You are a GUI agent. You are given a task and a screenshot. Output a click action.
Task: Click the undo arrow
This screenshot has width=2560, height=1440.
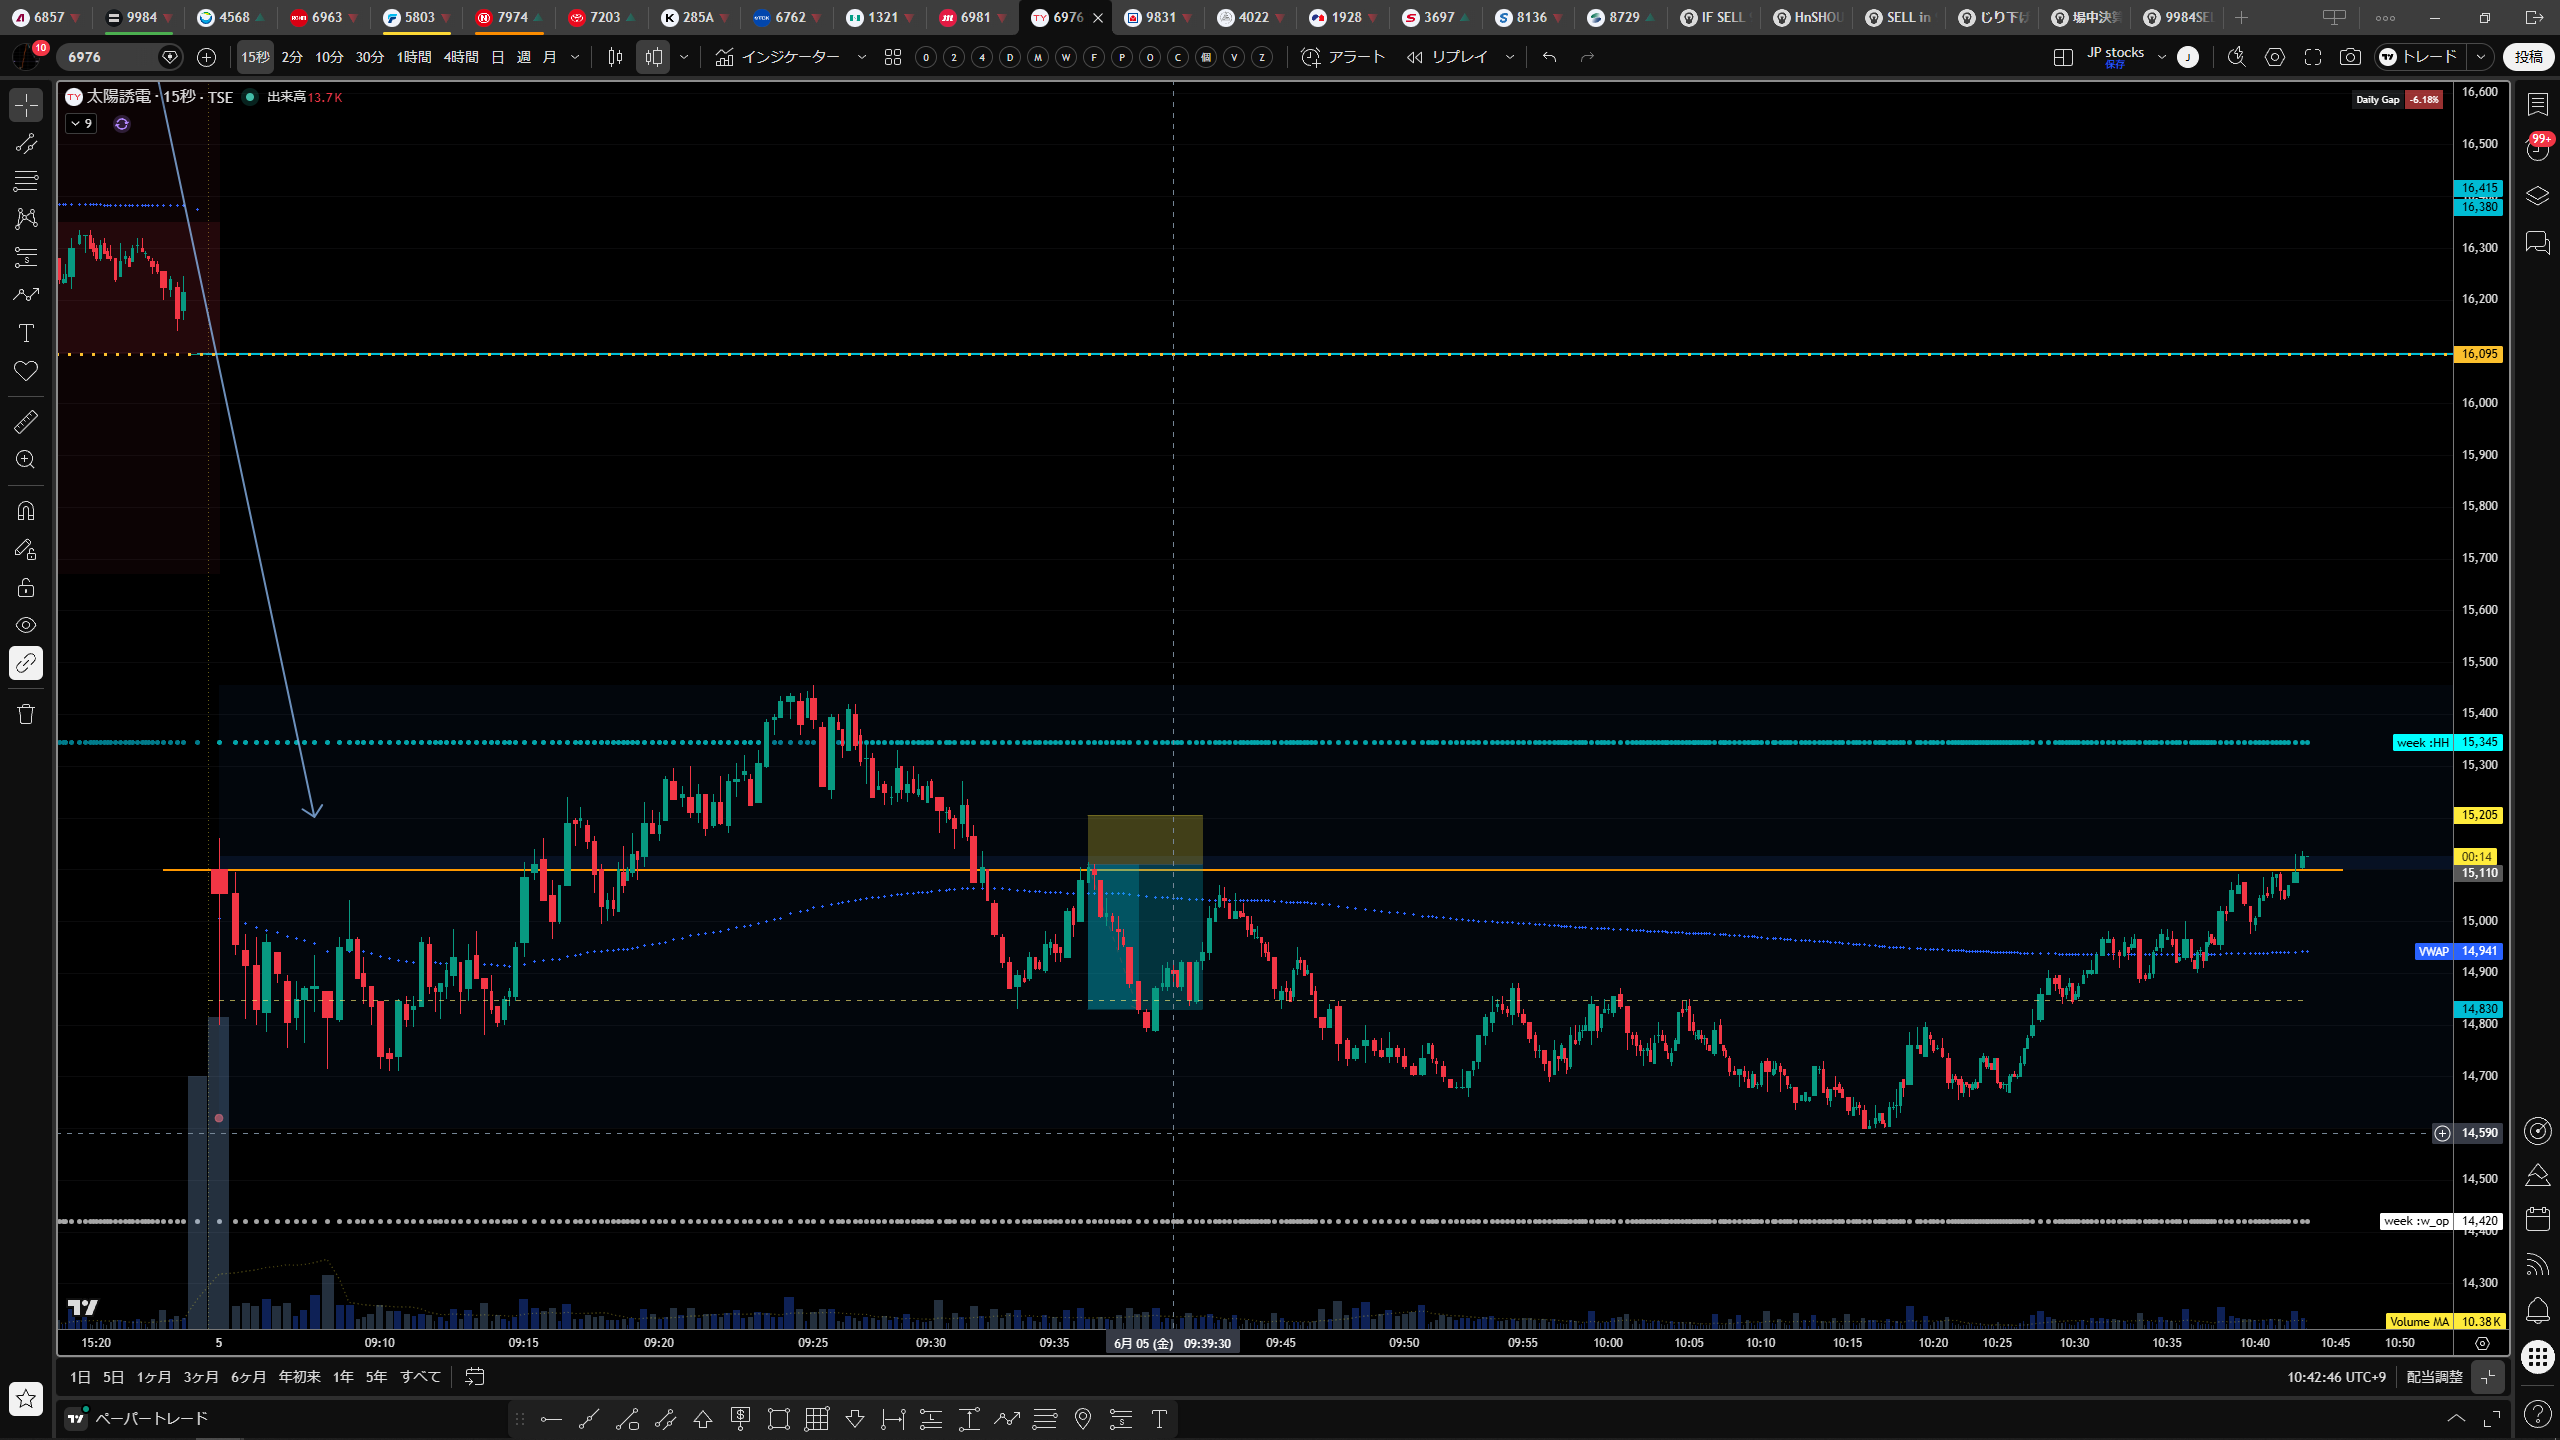pyautogui.click(x=1550, y=57)
